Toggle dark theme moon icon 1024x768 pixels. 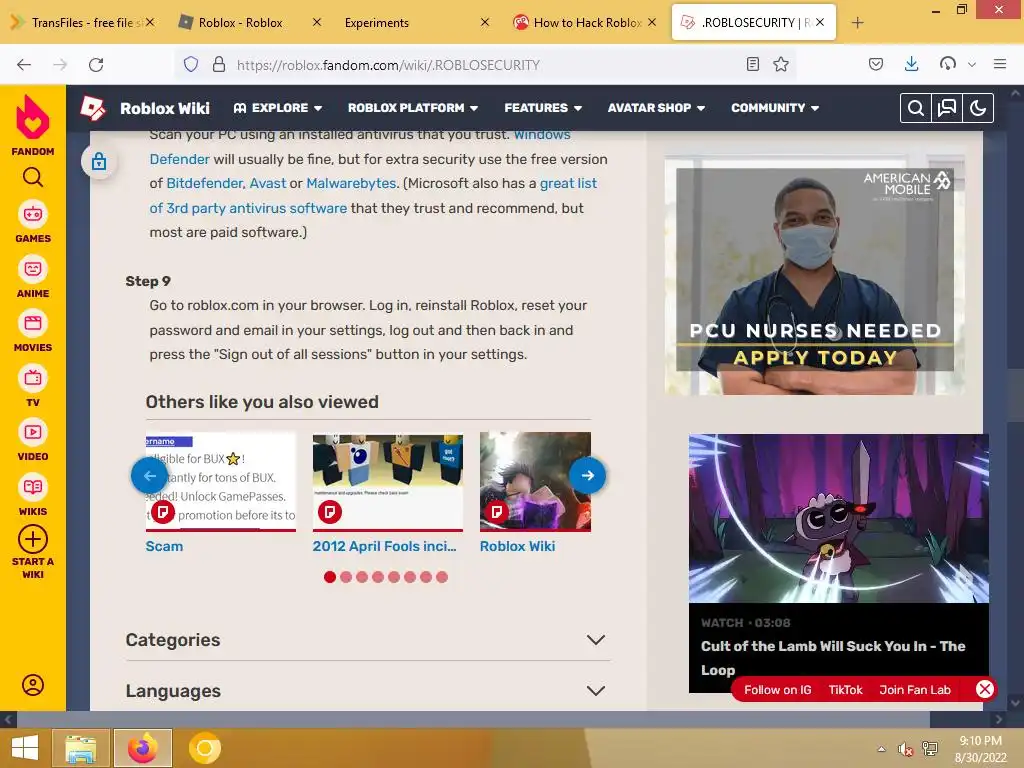(978, 108)
